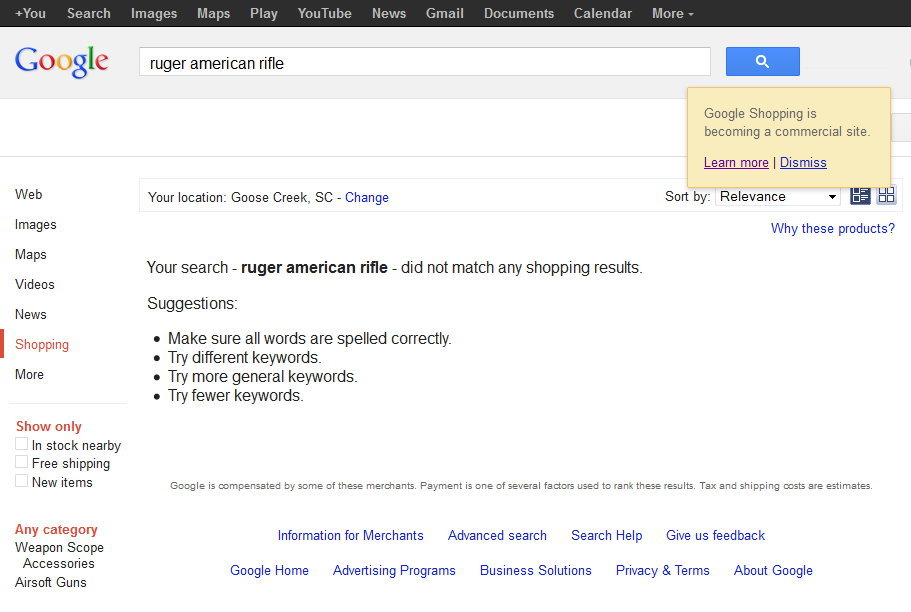911x612 pixels.
Task: Expand More in the left sidebar
Action: [28, 374]
